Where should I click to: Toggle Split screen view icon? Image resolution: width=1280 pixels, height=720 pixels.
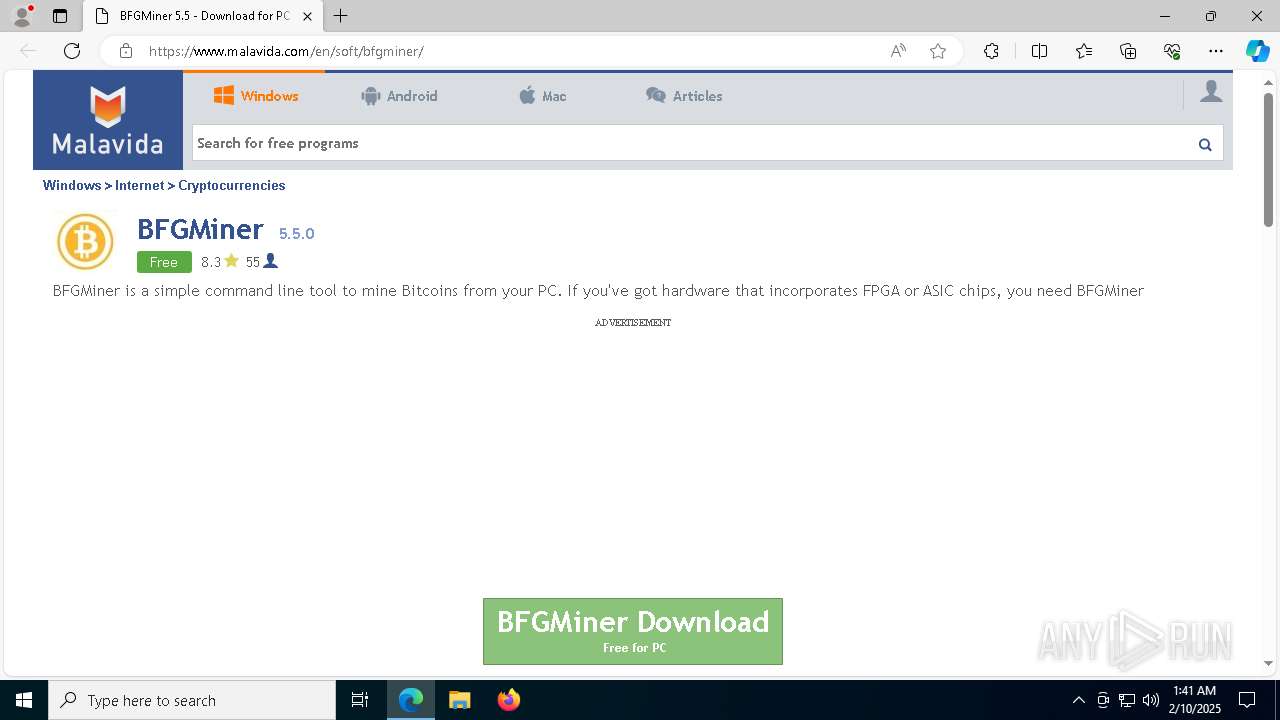click(x=1039, y=51)
